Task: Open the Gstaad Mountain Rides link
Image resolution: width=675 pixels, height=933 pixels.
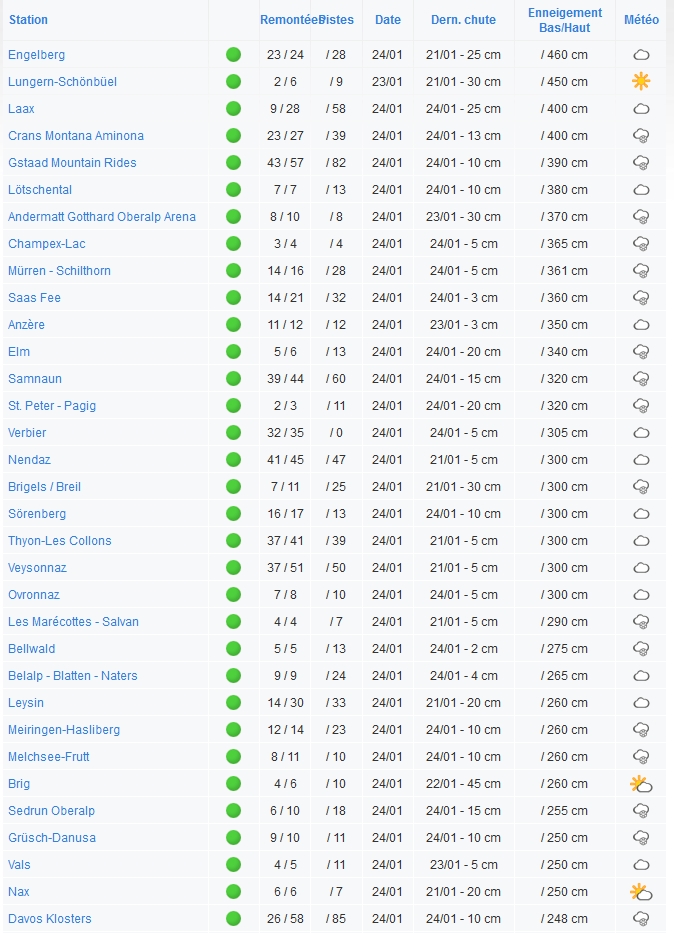Action: (x=72, y=162)
